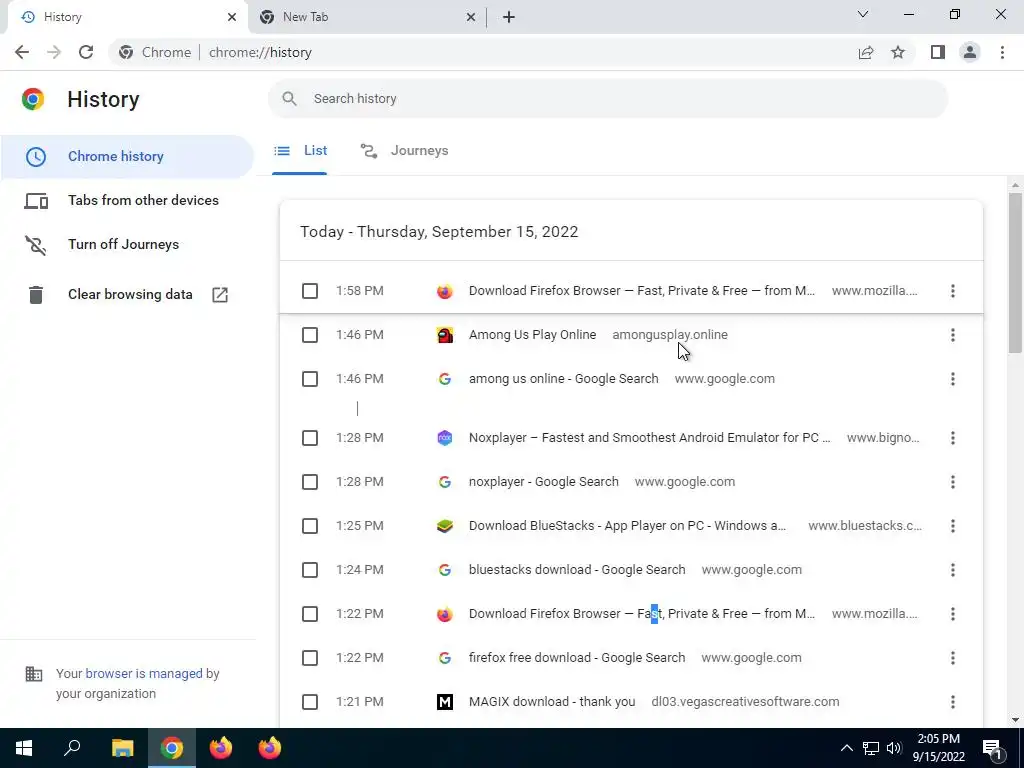
Task: Open actions menu for 1:58 PM Firefox entry
Action: coord(953,291)
